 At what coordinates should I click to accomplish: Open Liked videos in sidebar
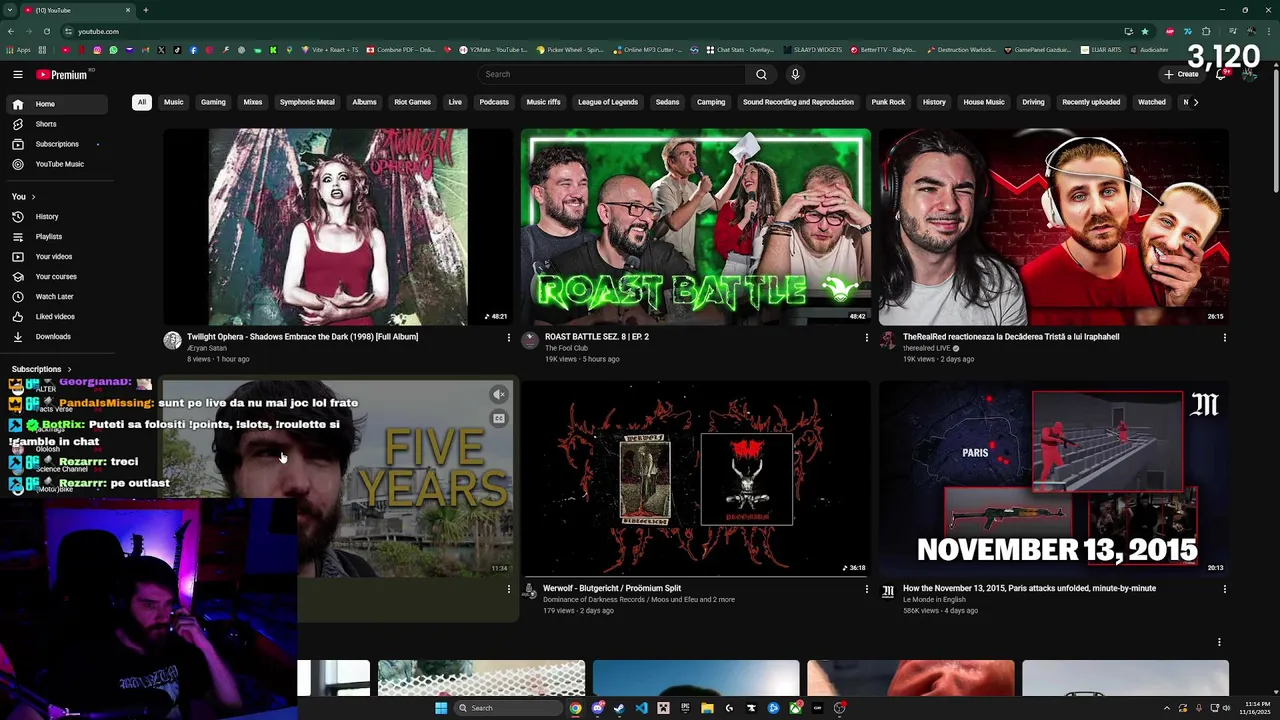pos(55,317)
